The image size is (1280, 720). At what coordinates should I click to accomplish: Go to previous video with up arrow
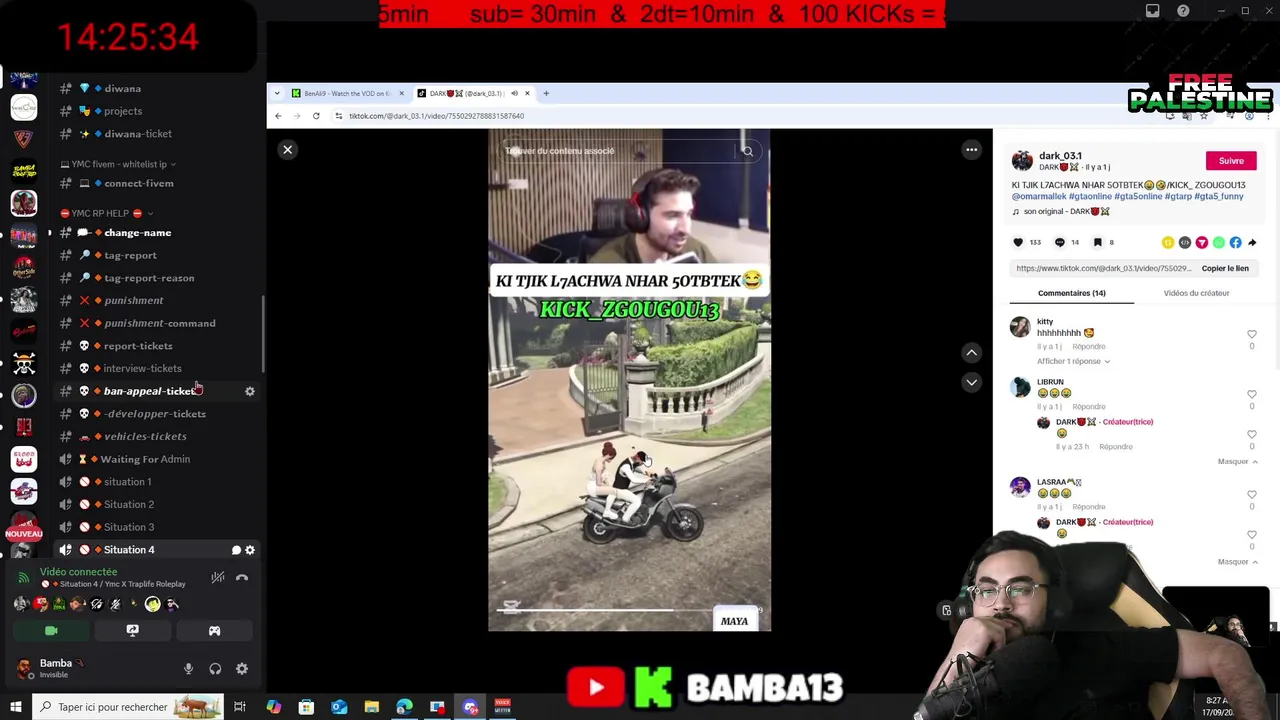pos(971,353)
